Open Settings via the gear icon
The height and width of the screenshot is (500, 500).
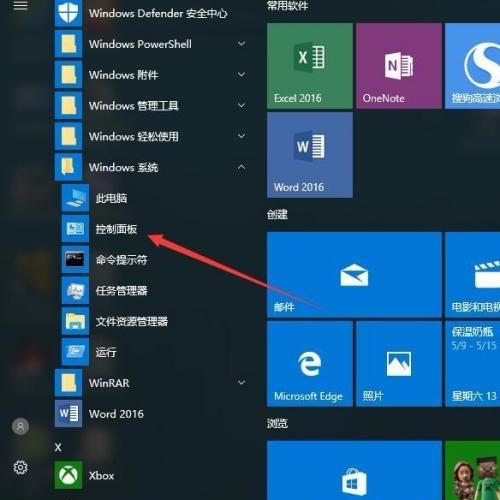click(x=20, y=467)
